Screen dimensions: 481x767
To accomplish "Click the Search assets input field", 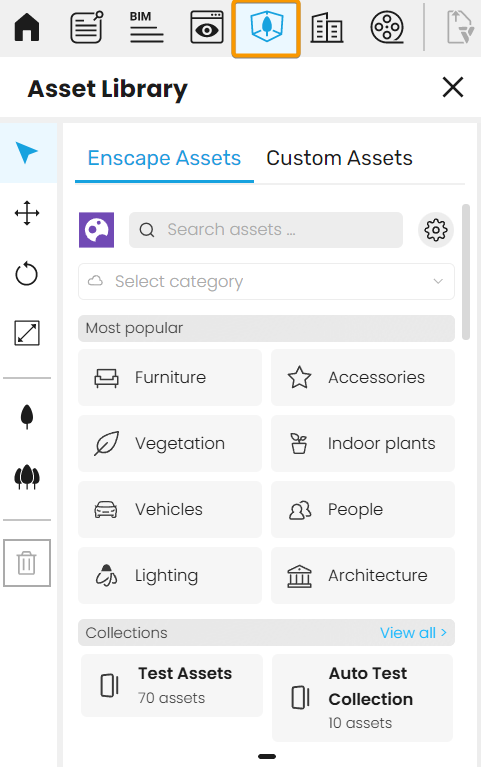I will pos(266,230).
